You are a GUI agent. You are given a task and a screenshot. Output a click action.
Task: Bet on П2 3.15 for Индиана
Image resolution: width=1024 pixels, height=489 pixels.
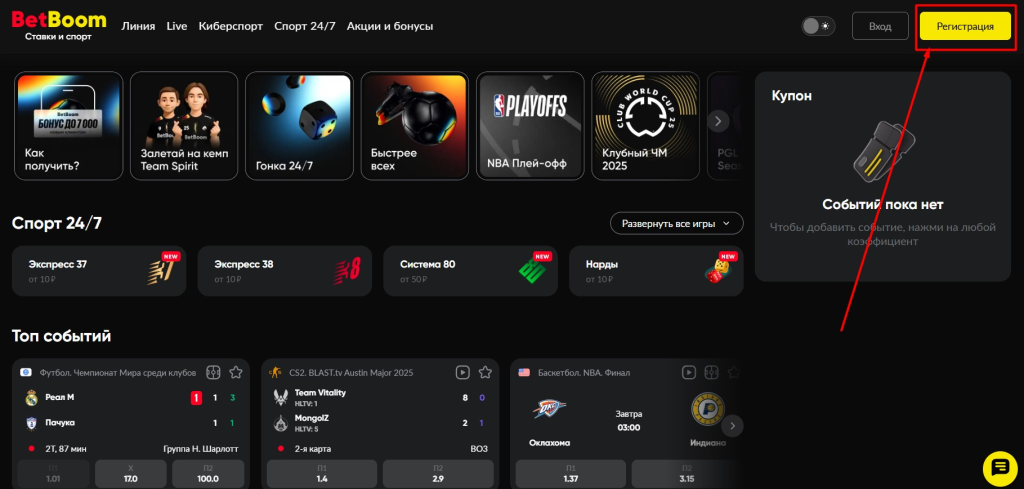(x=687, y=475)
